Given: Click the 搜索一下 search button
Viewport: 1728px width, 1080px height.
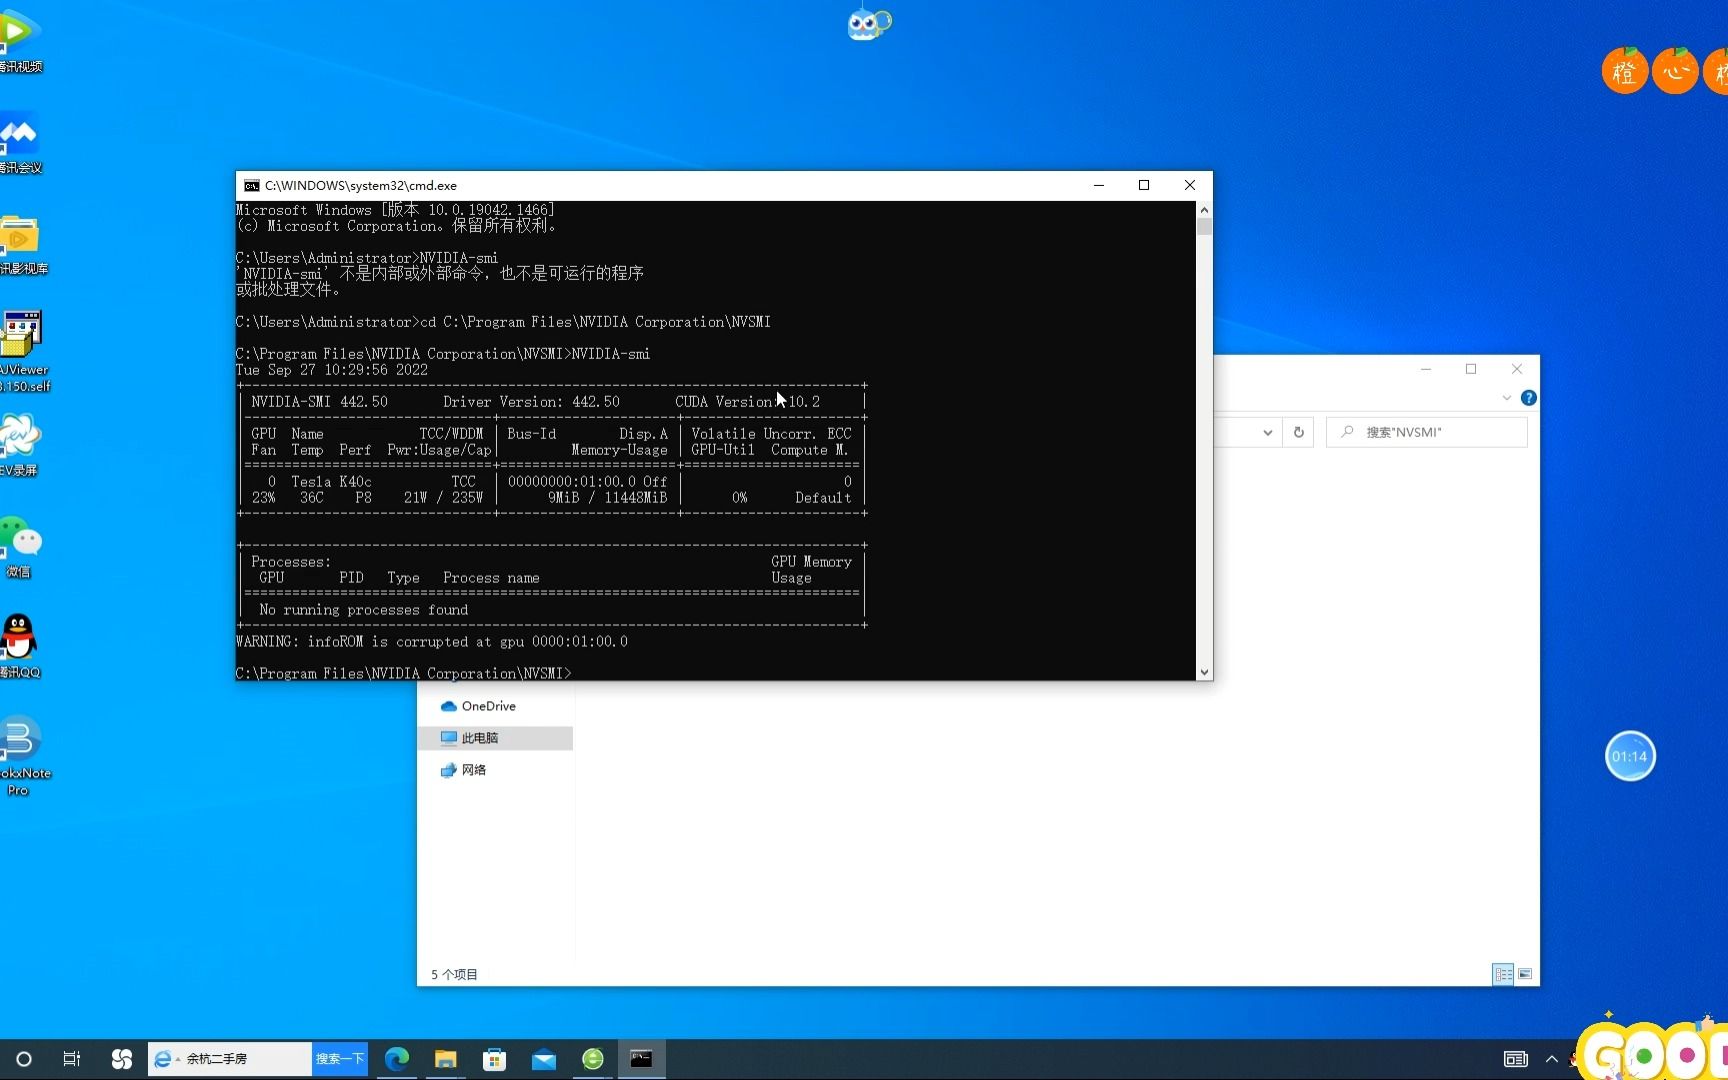Looking at the screenshot, I should (340, 1059).
